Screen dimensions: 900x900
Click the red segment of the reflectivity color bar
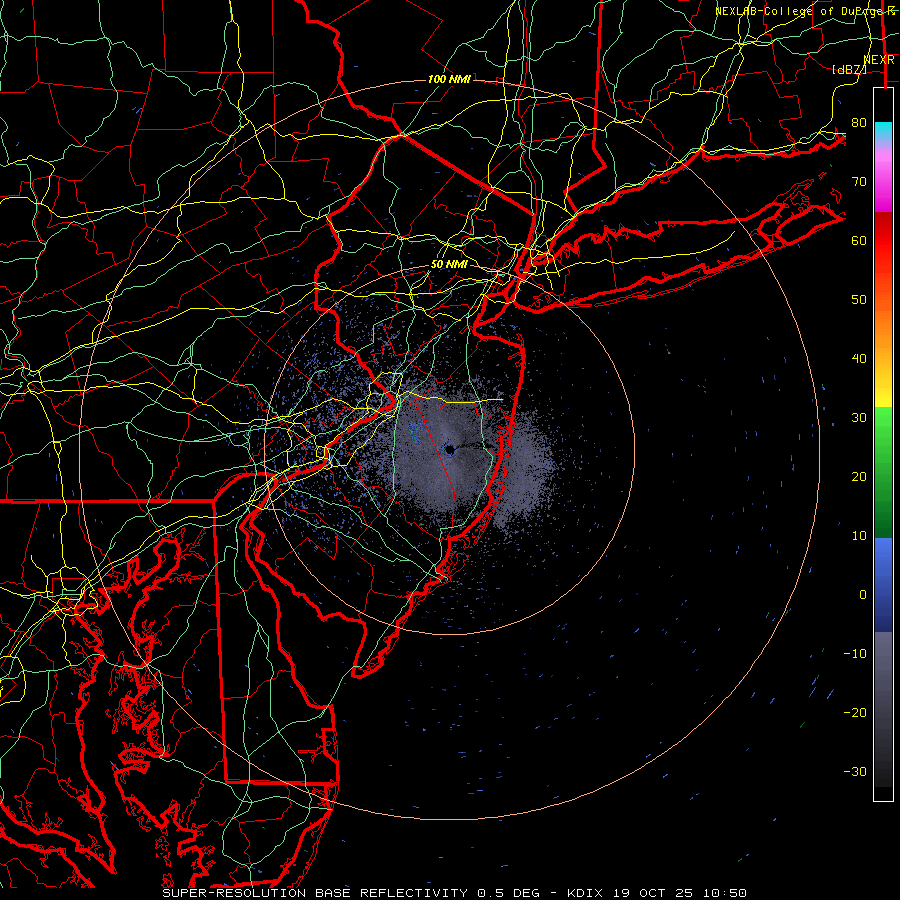883,242
